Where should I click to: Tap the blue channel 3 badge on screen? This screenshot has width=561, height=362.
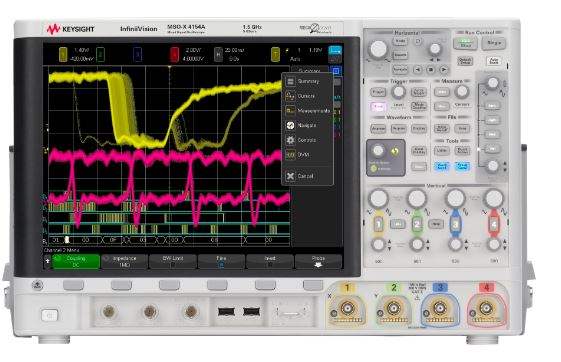tap(137, 54)
